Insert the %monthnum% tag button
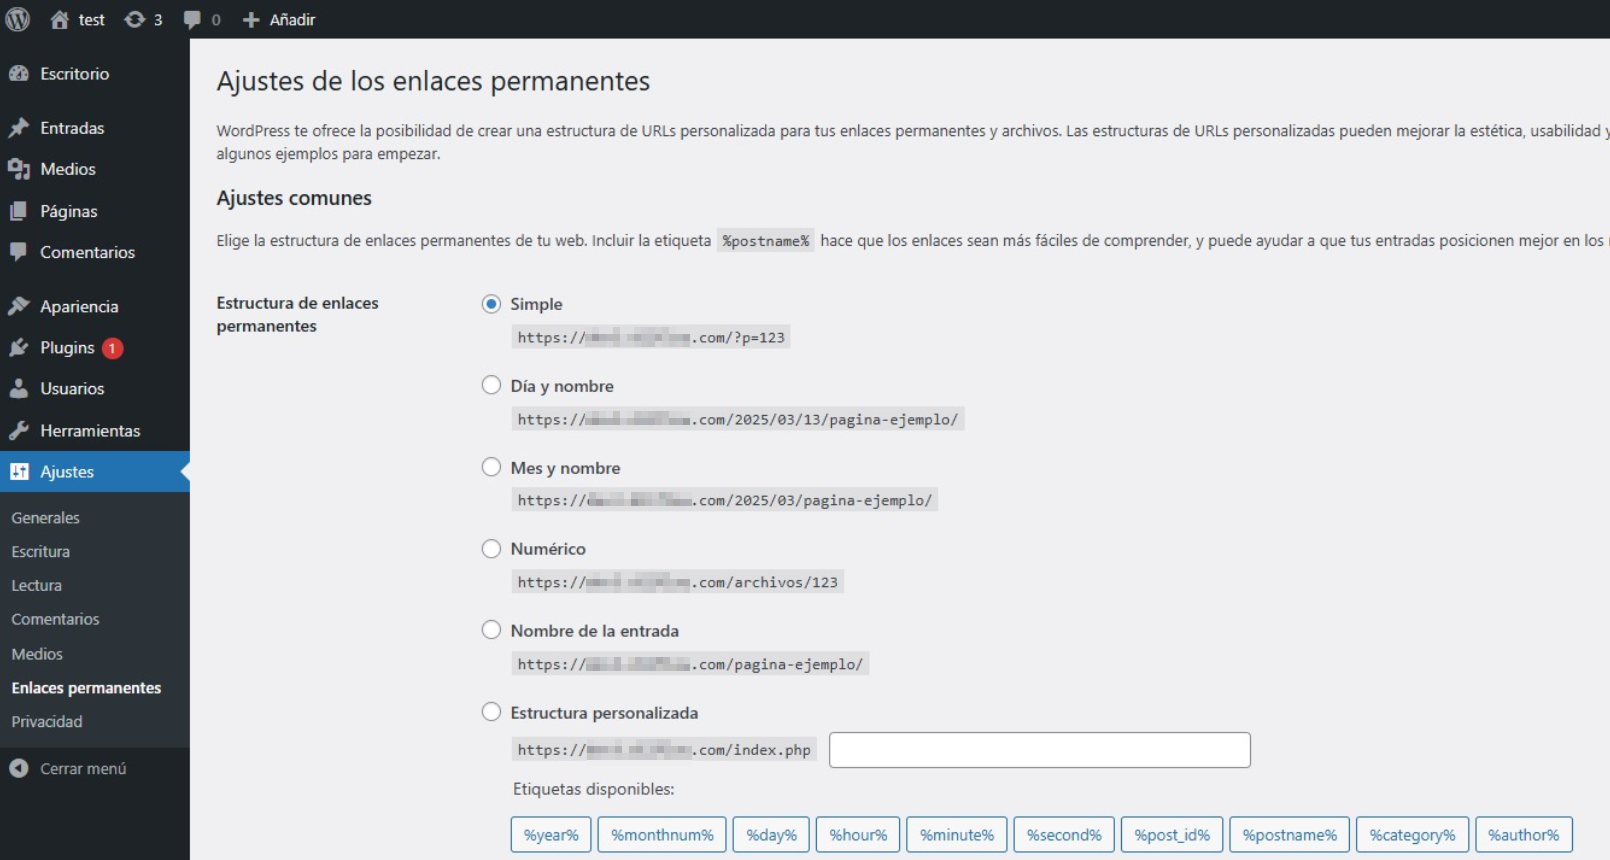 click(662, 835)
